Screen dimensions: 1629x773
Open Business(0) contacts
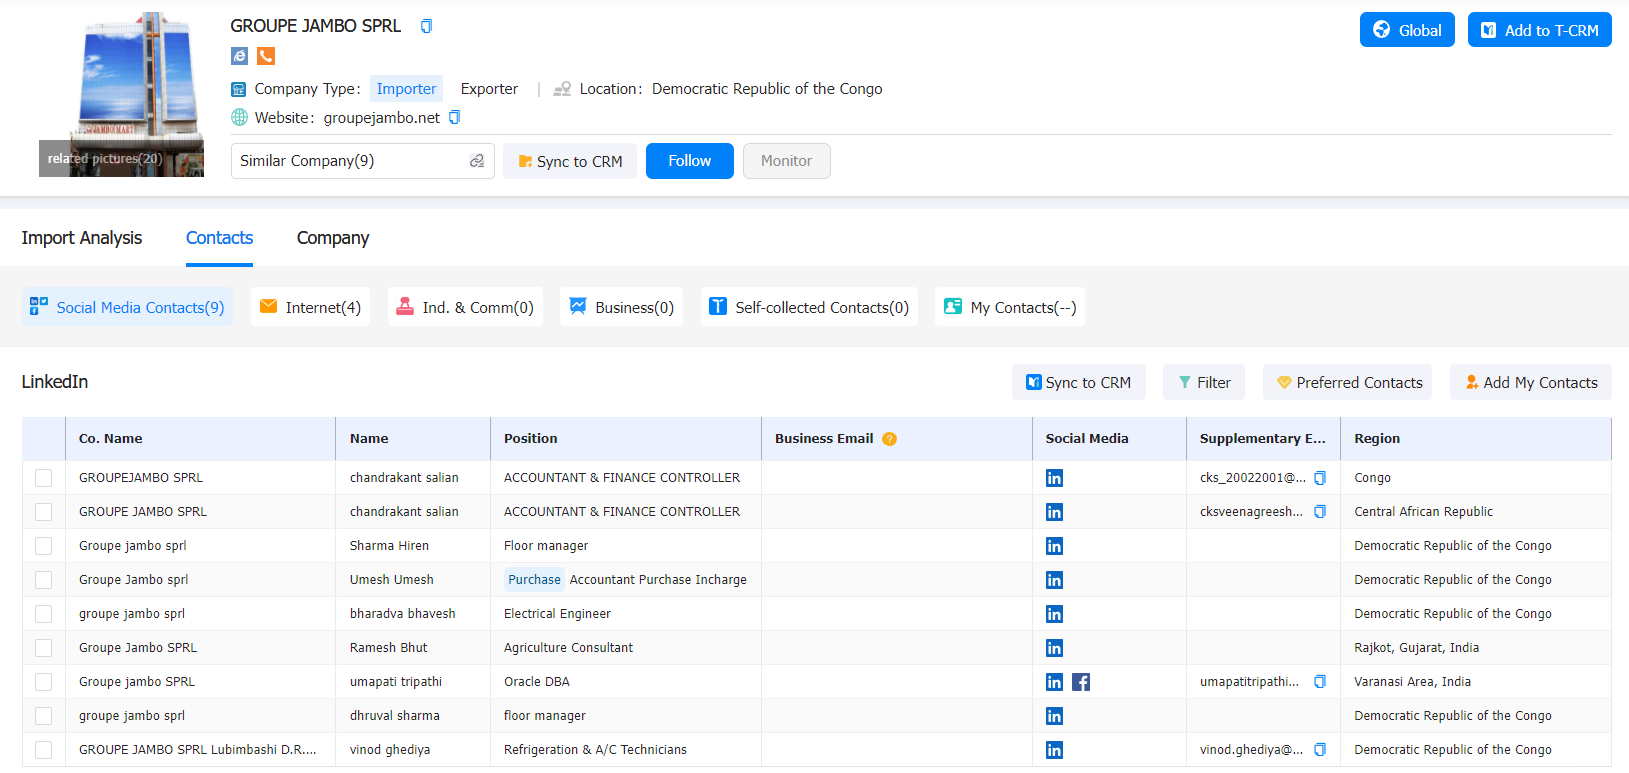pos(621,307)
